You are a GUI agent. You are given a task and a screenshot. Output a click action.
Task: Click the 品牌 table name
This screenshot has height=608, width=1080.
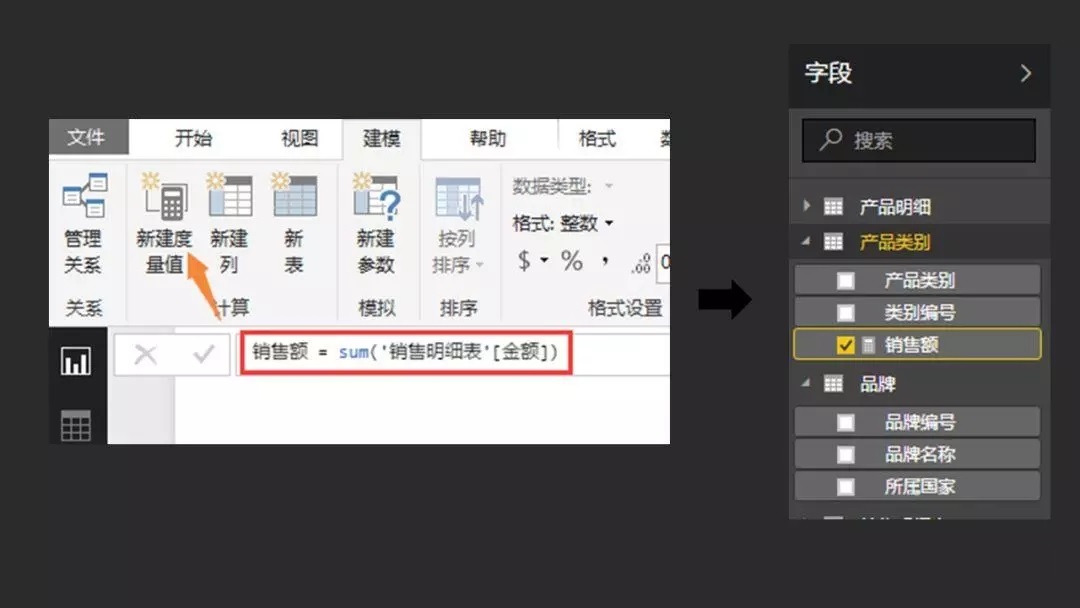(x=878, y=384)
